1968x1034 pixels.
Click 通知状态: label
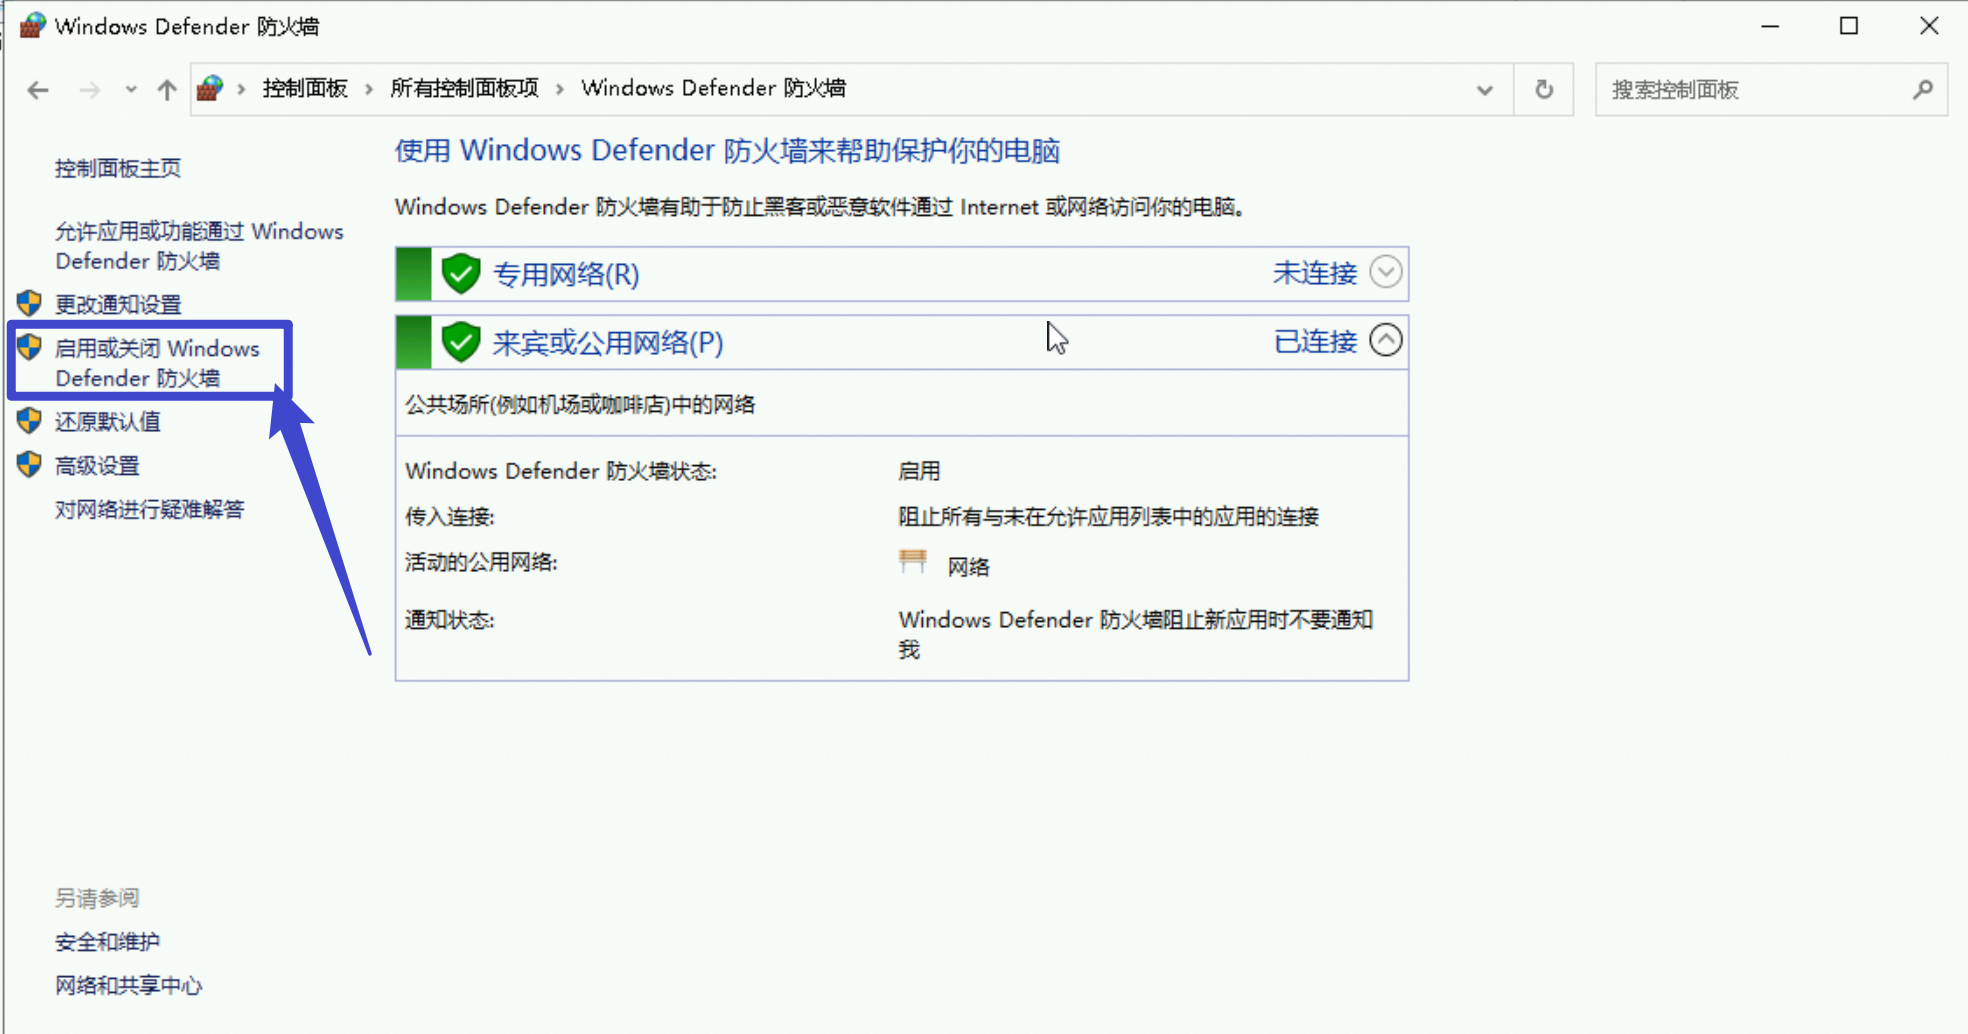(x=450, y=620)
